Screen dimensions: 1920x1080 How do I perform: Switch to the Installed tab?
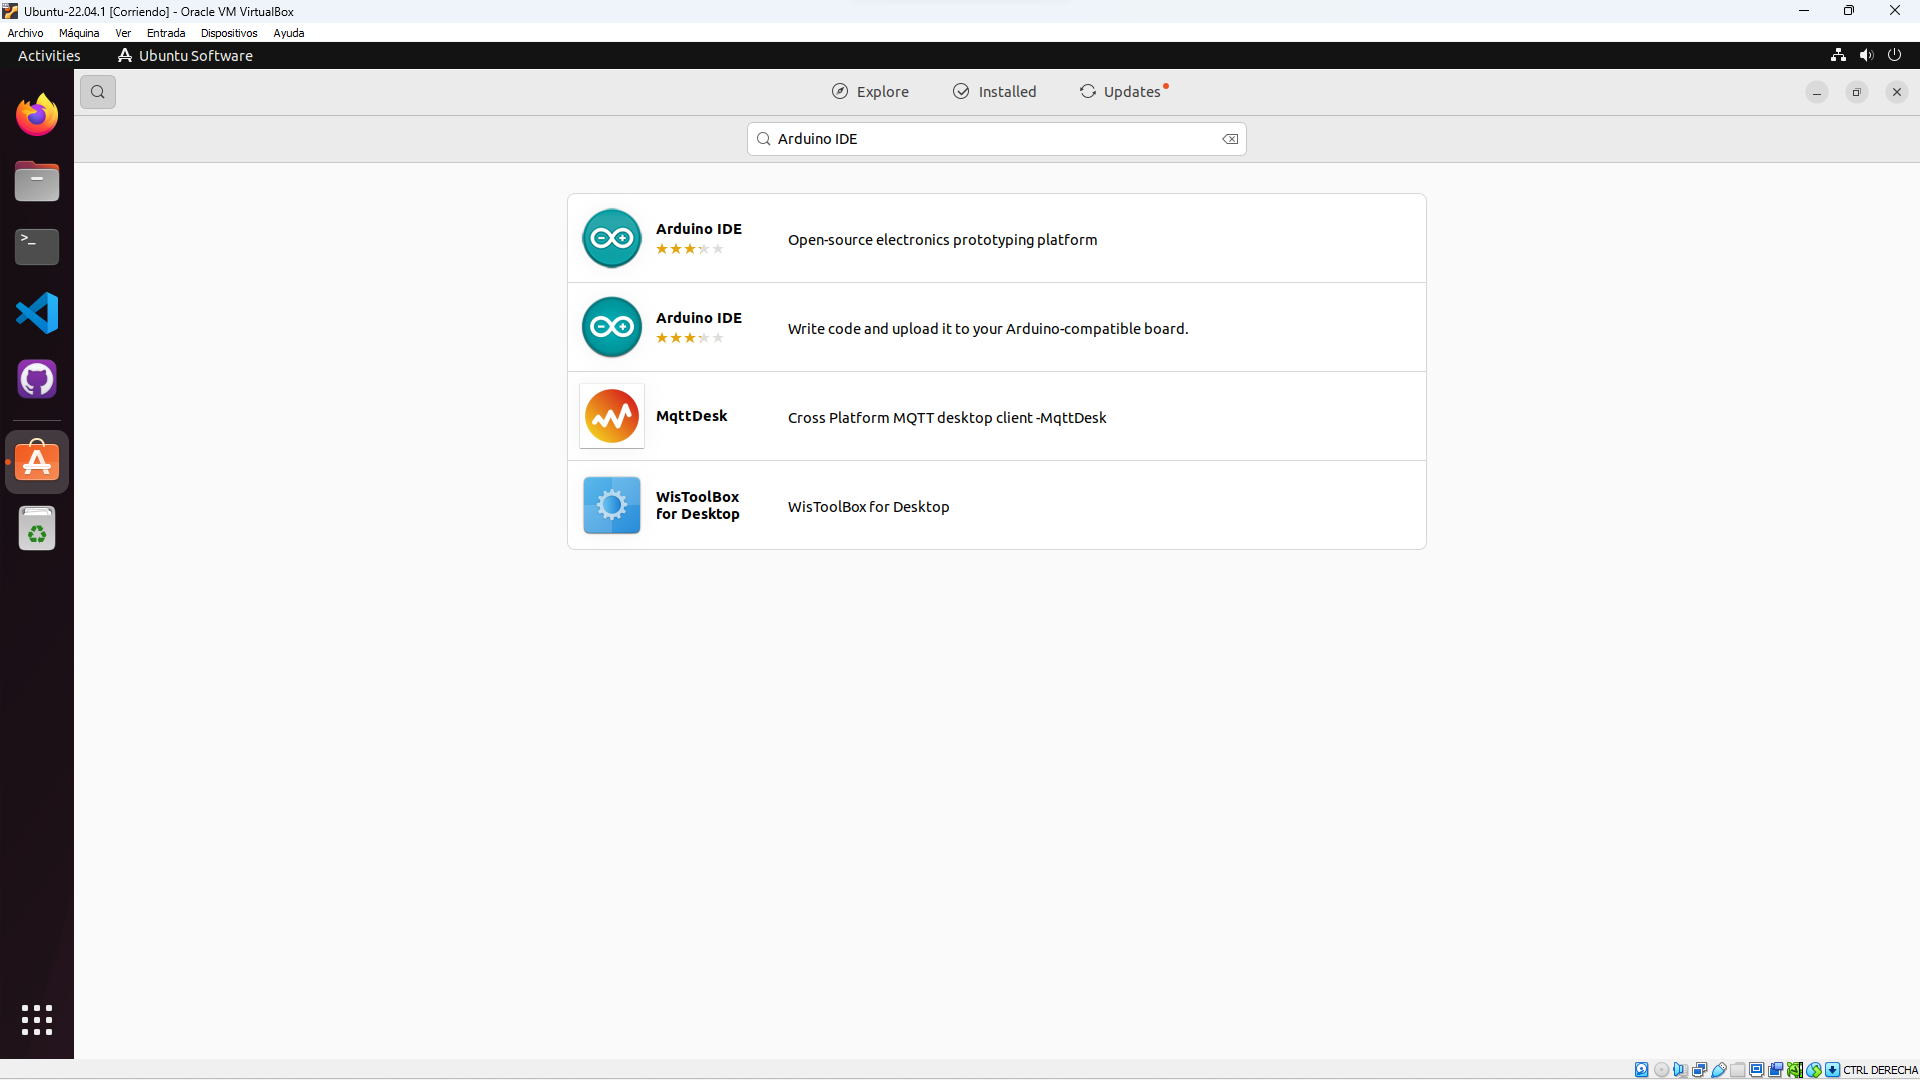[x=995, y=92]
